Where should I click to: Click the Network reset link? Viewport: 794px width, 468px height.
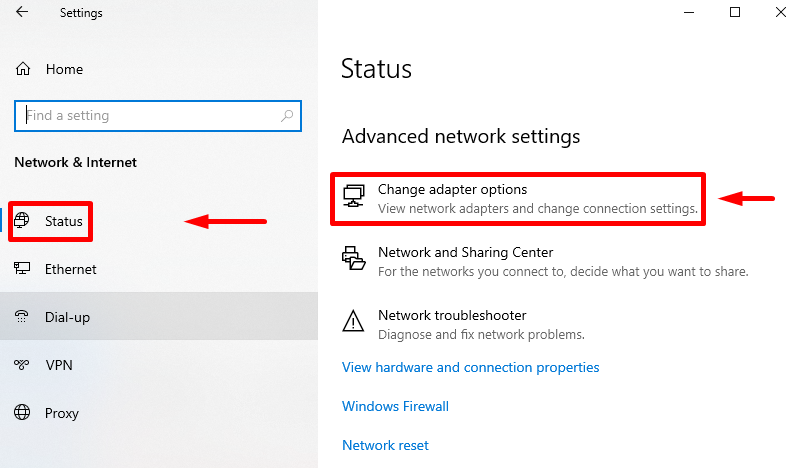point(385,445)
